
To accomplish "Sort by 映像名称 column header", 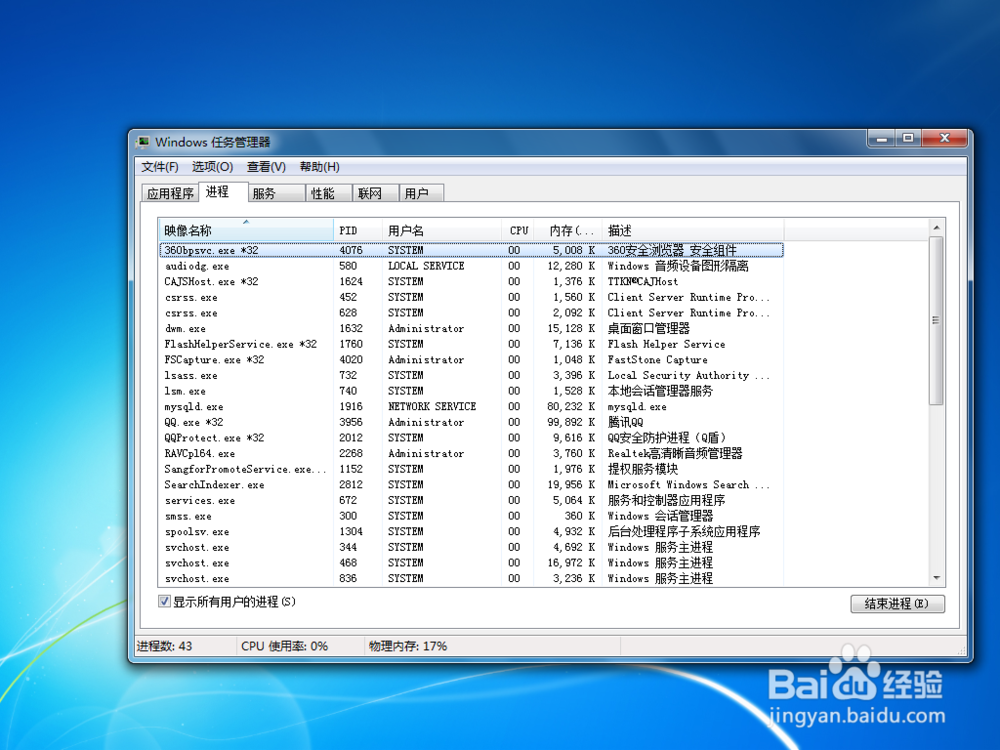I will [x=246, y=230].
